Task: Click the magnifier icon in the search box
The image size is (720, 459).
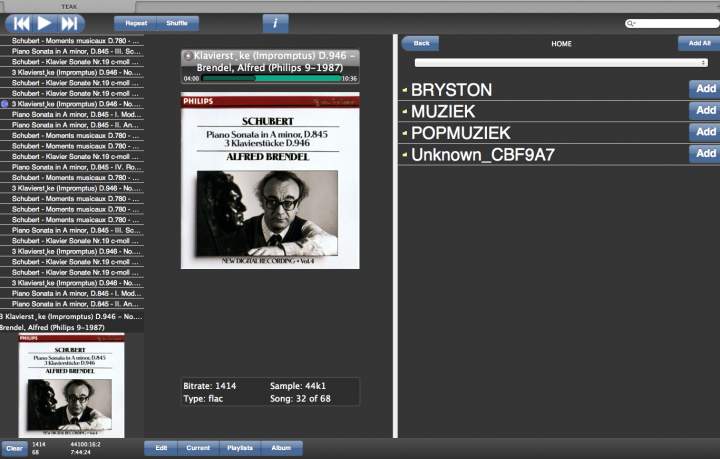Action: coord(630,23)
